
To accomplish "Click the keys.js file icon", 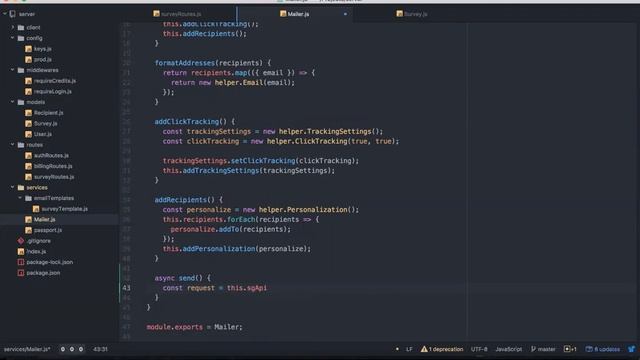I will (28, 49).
